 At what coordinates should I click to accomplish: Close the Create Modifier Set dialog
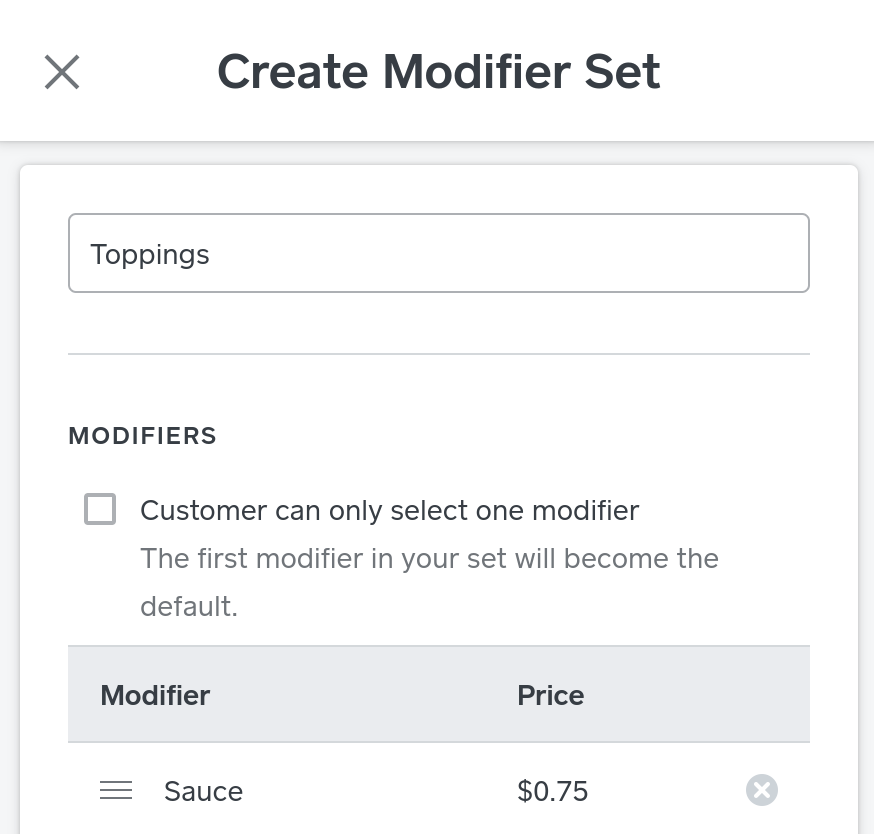pyautogui.click(x=62, y=72)
